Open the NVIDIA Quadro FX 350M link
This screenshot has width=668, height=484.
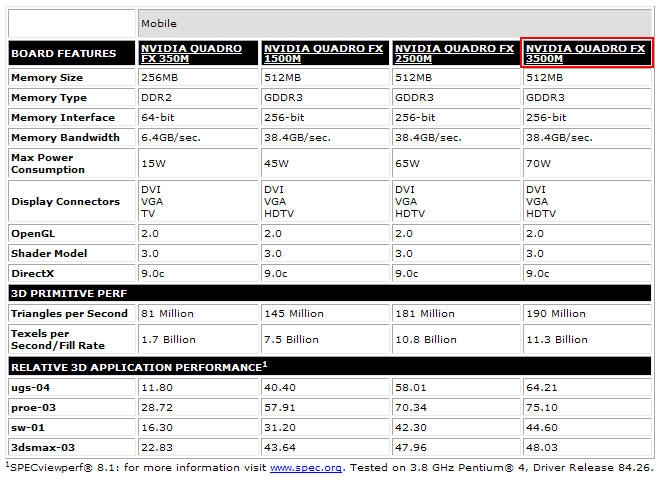(x=191, y=54)
